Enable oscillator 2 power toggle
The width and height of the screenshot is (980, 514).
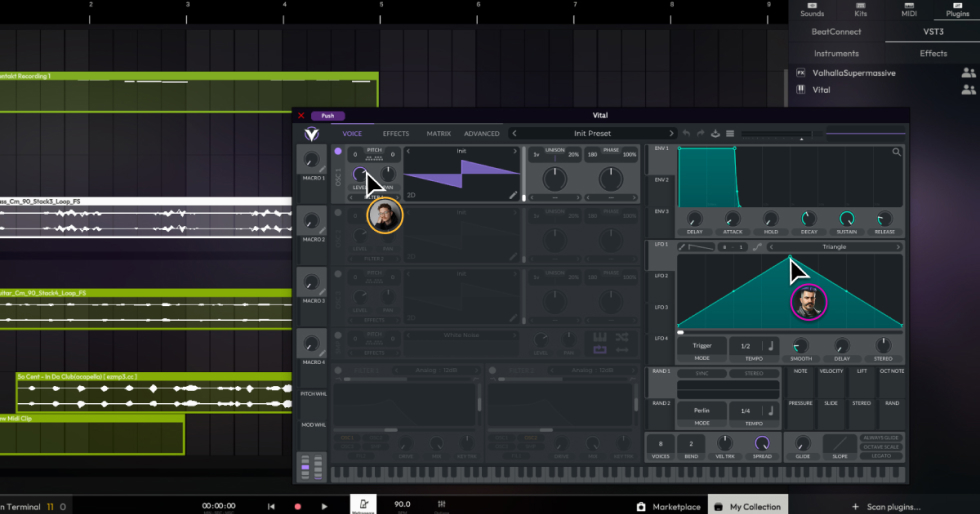[x=338, y=213]
